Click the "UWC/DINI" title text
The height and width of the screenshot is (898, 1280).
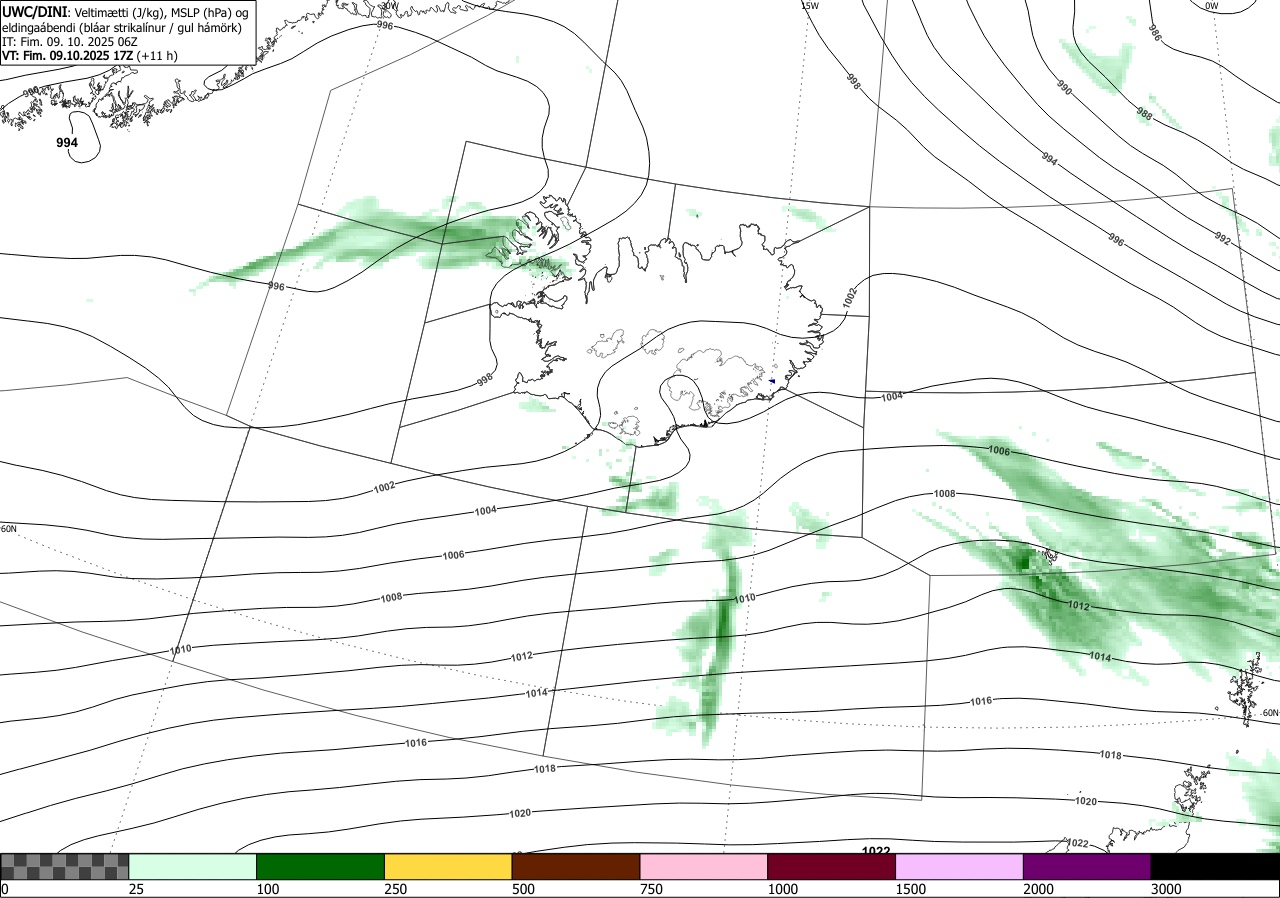point(35,11)
